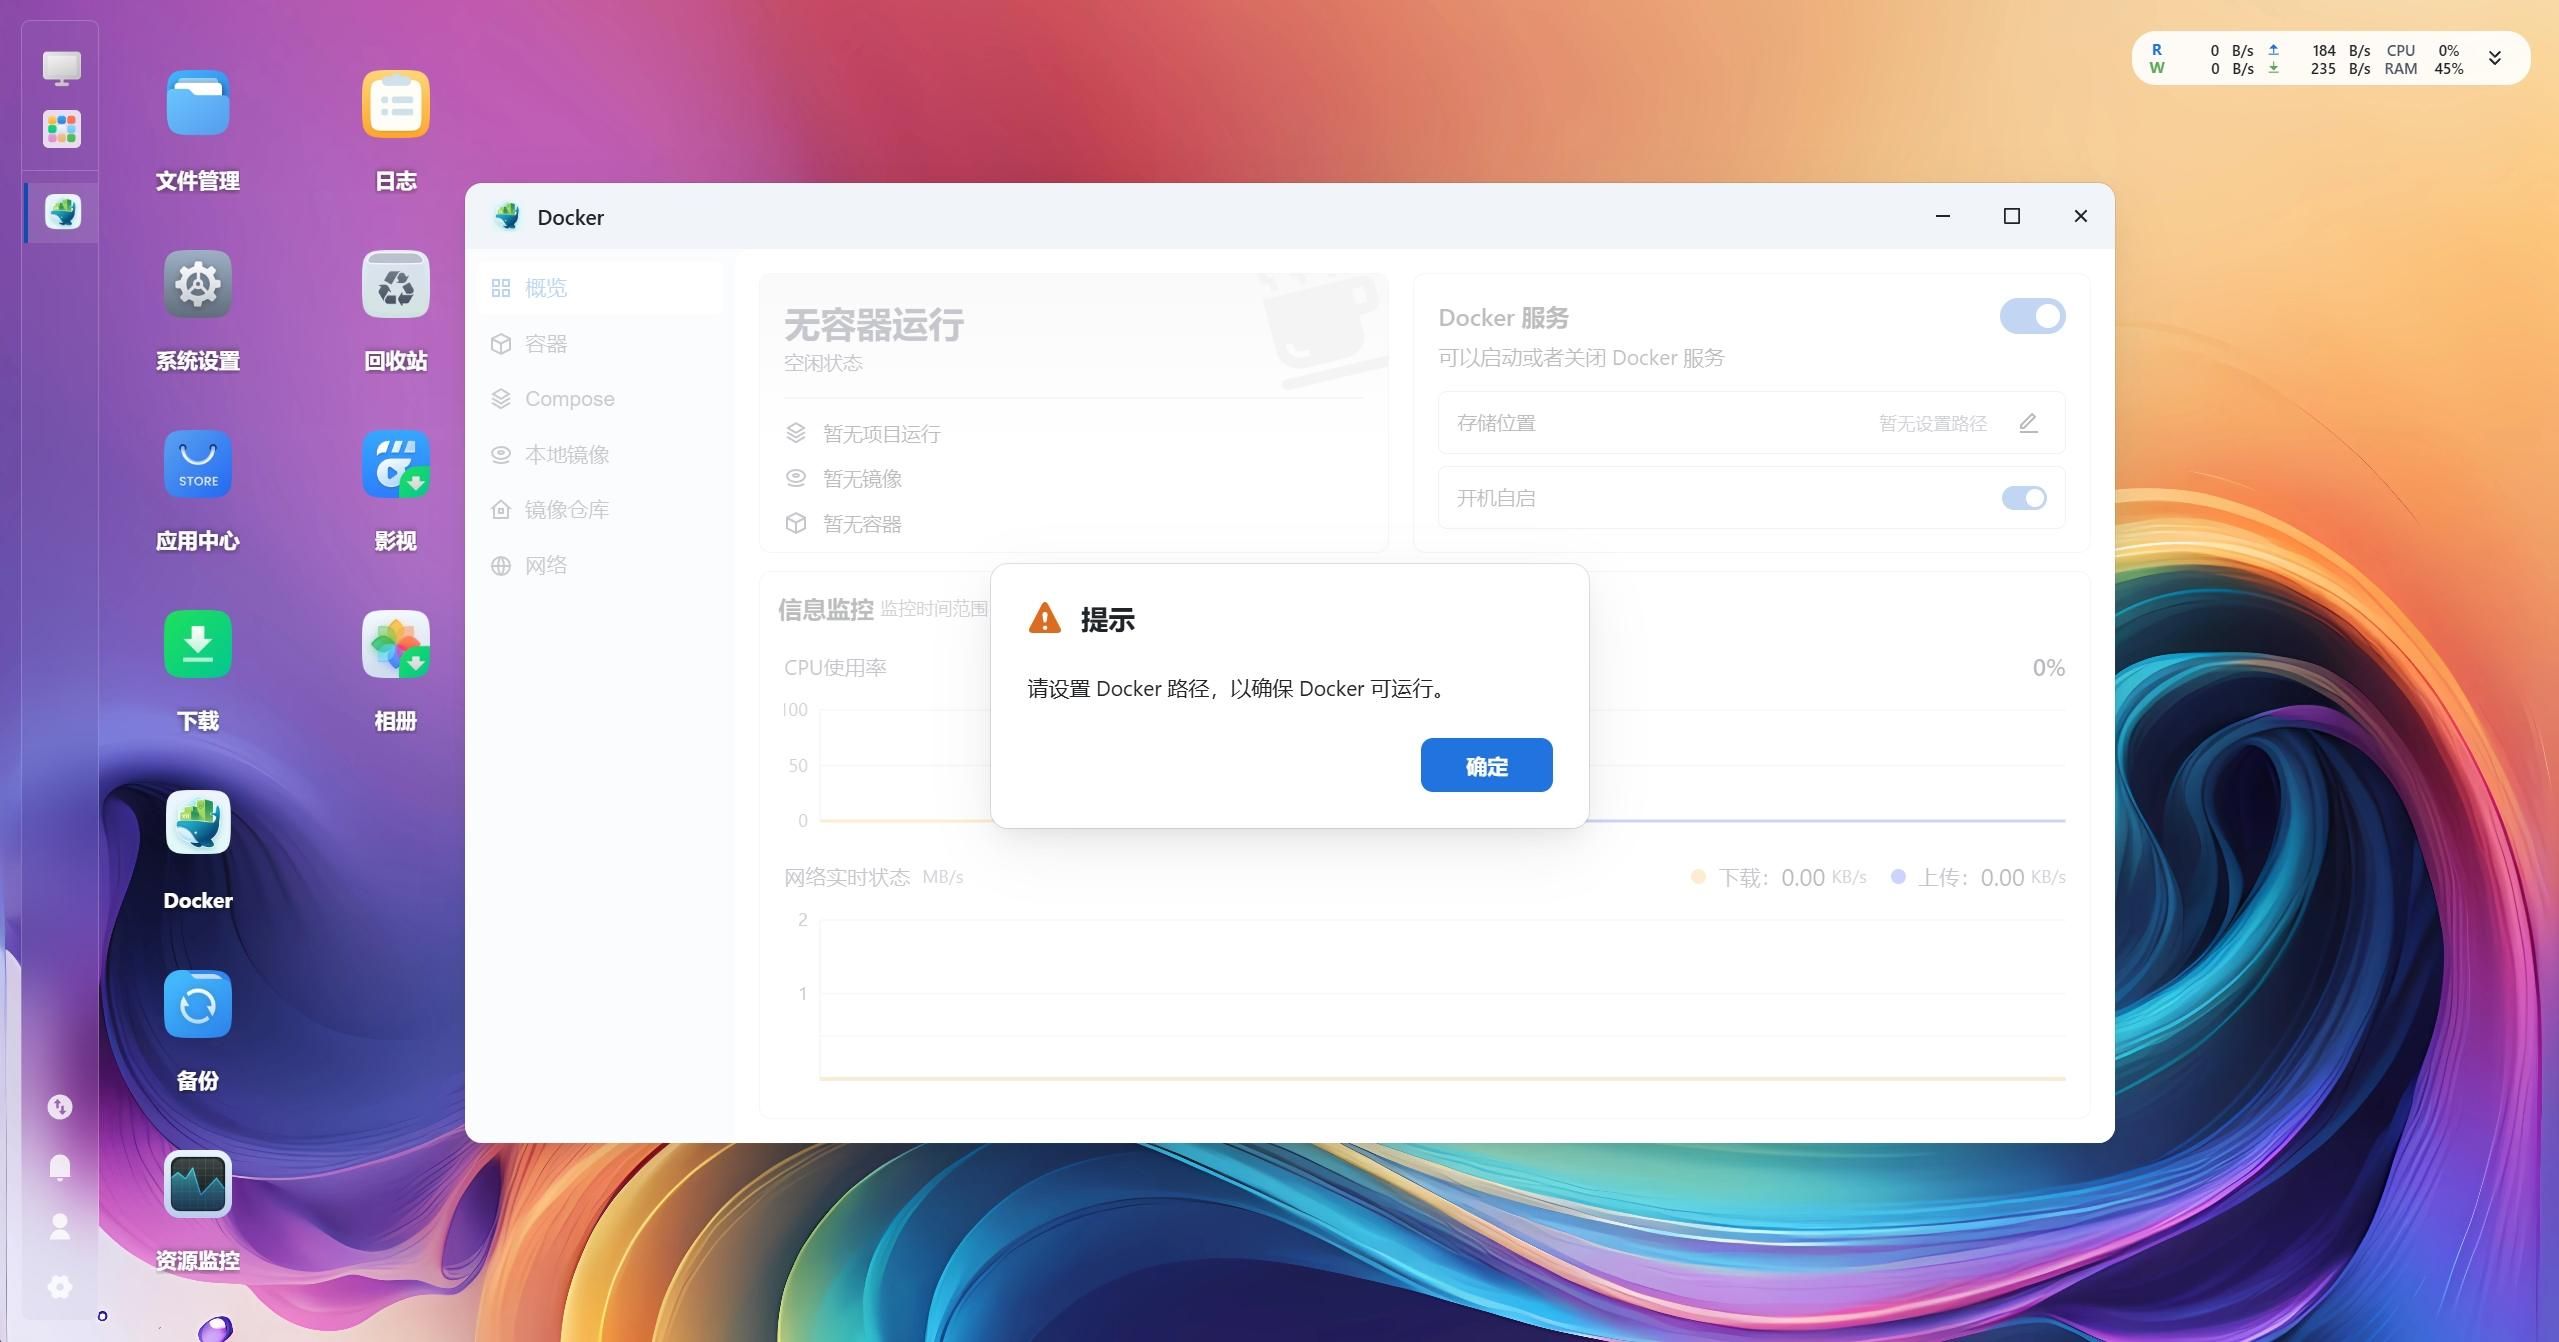This screenshot has height=1342, width=2559.
Task: Click the desktop monitor icon in dock
Action: (x=61, y=68)
